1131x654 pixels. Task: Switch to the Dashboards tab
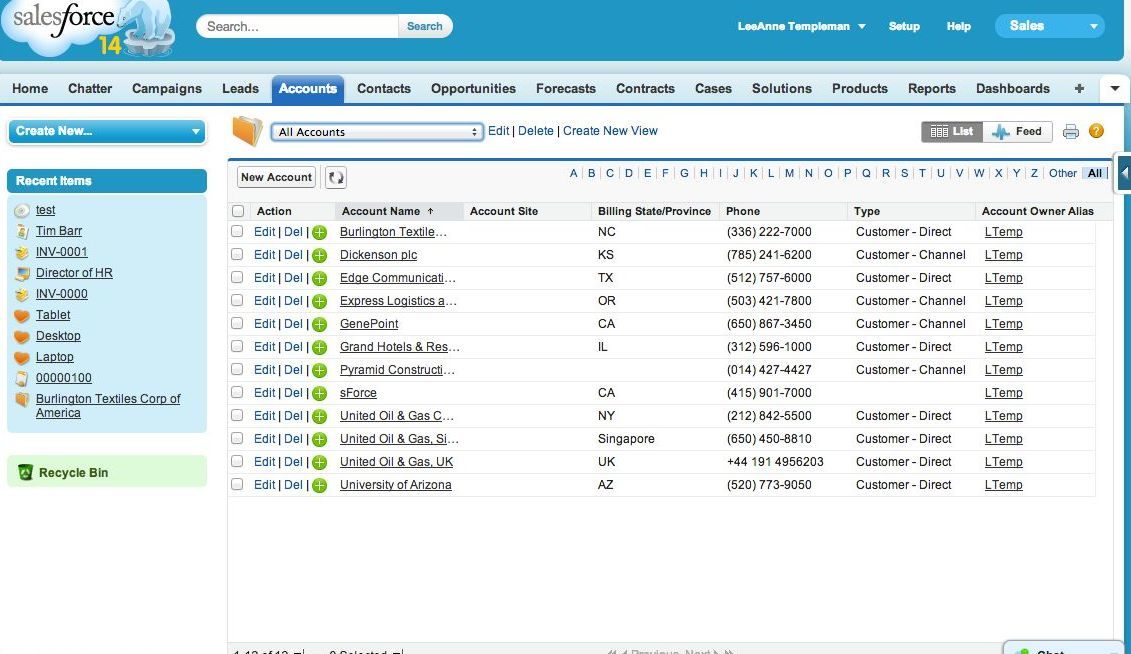click(x=1013, y=89)
